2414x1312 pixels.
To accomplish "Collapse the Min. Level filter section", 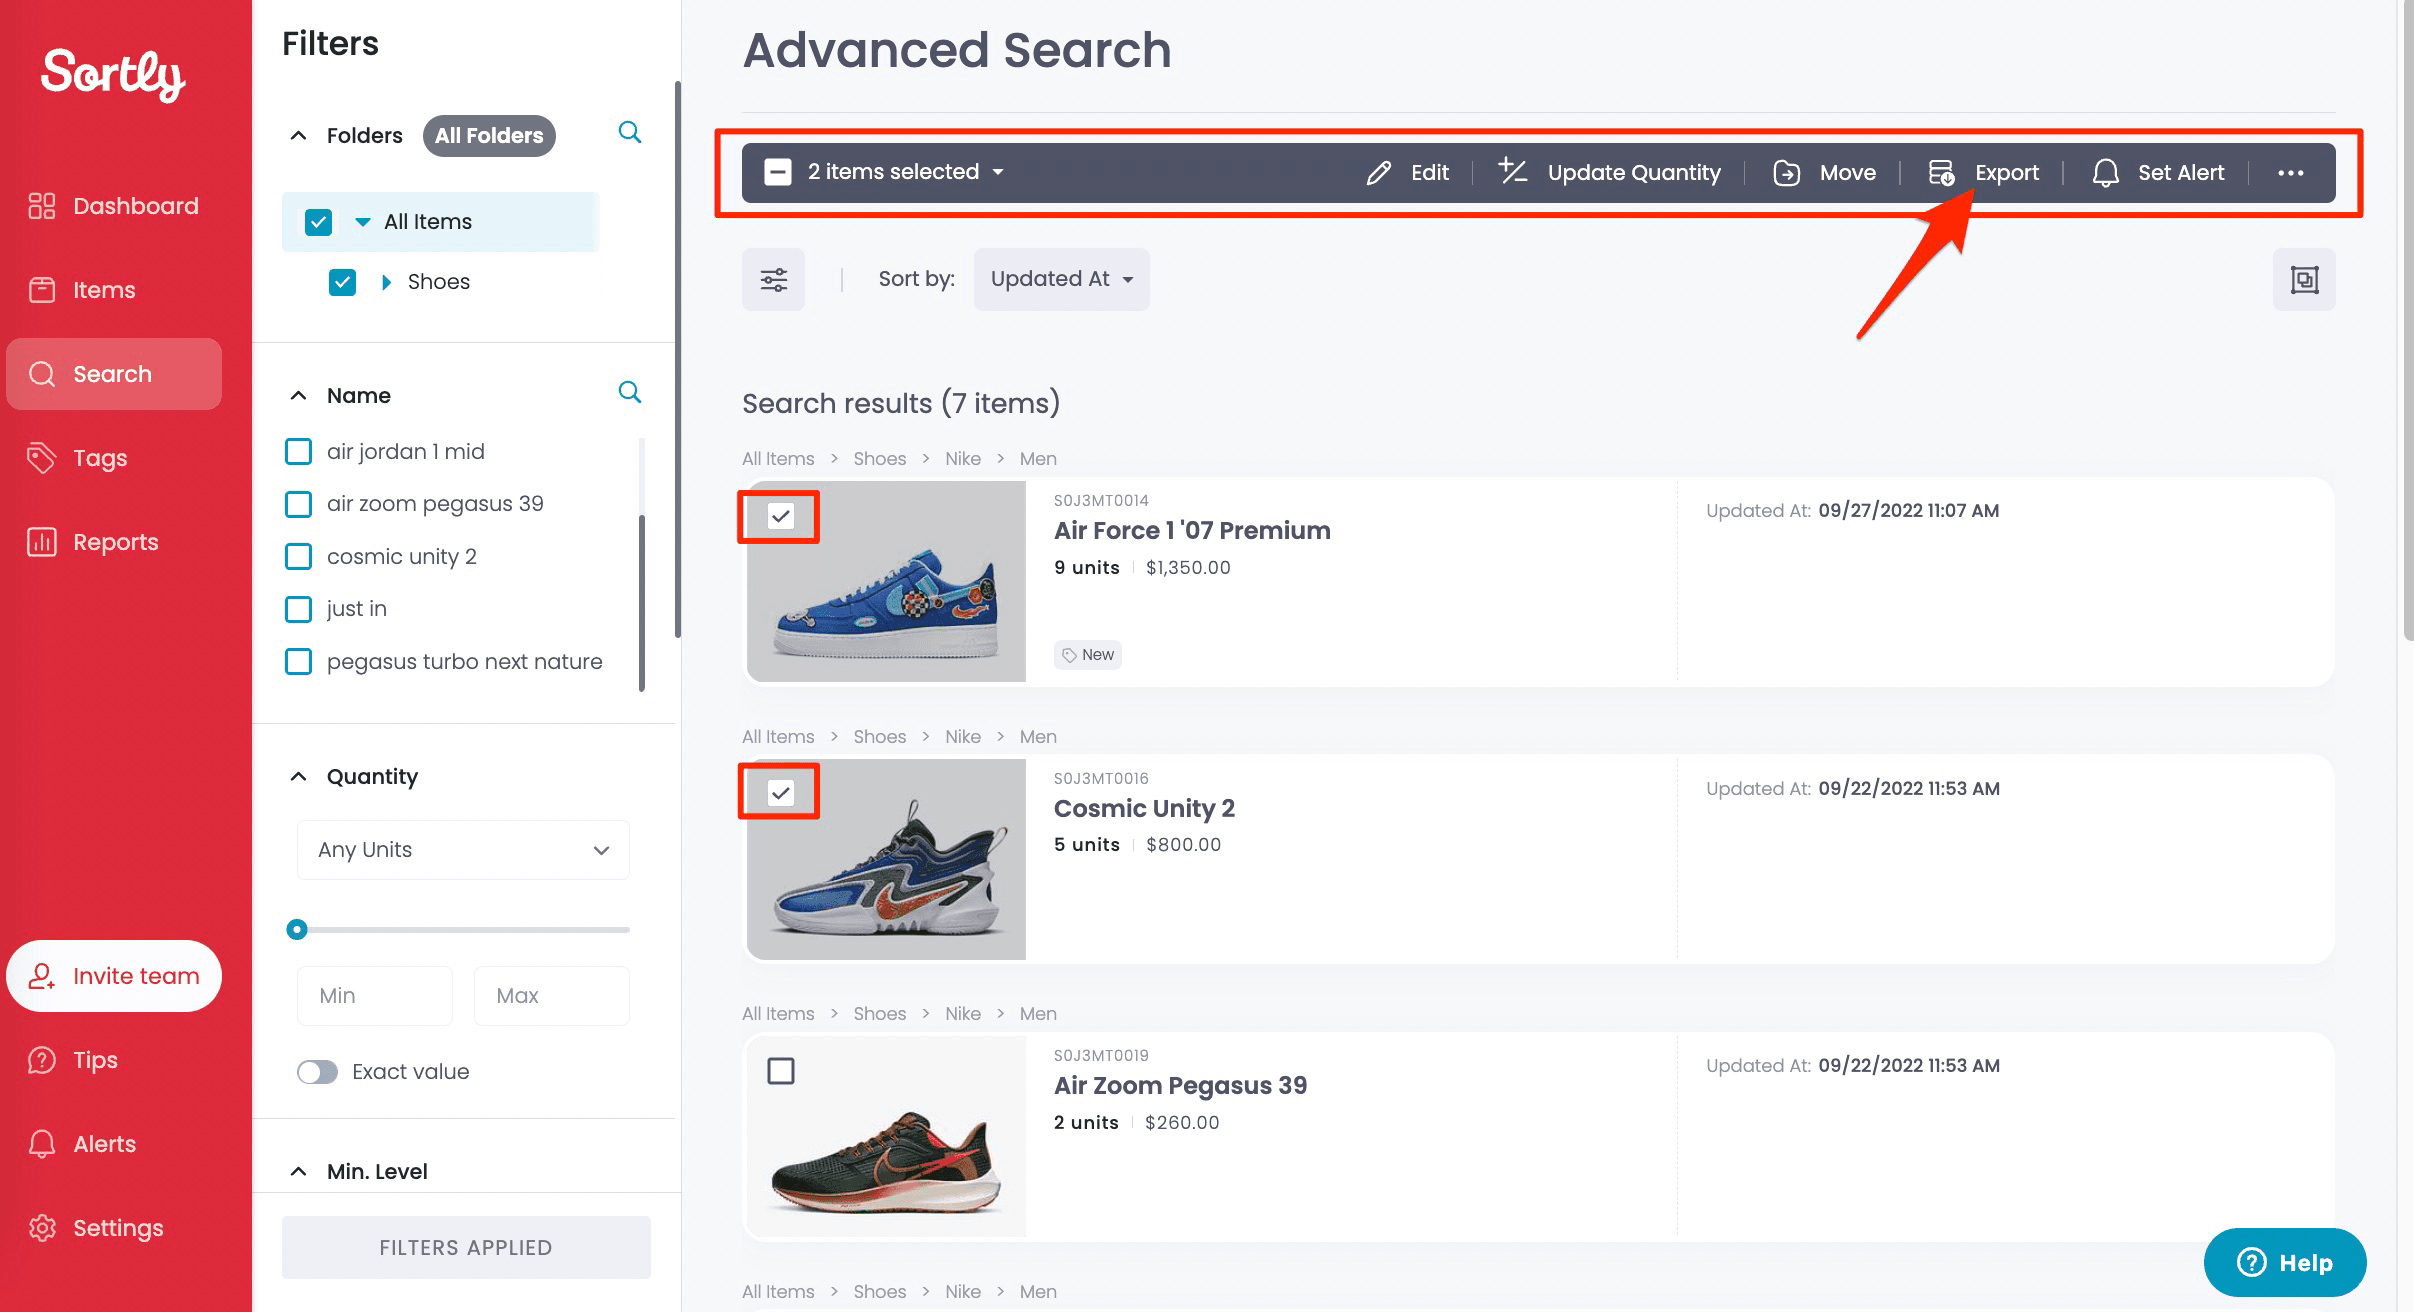I will tap(298, 1171).
